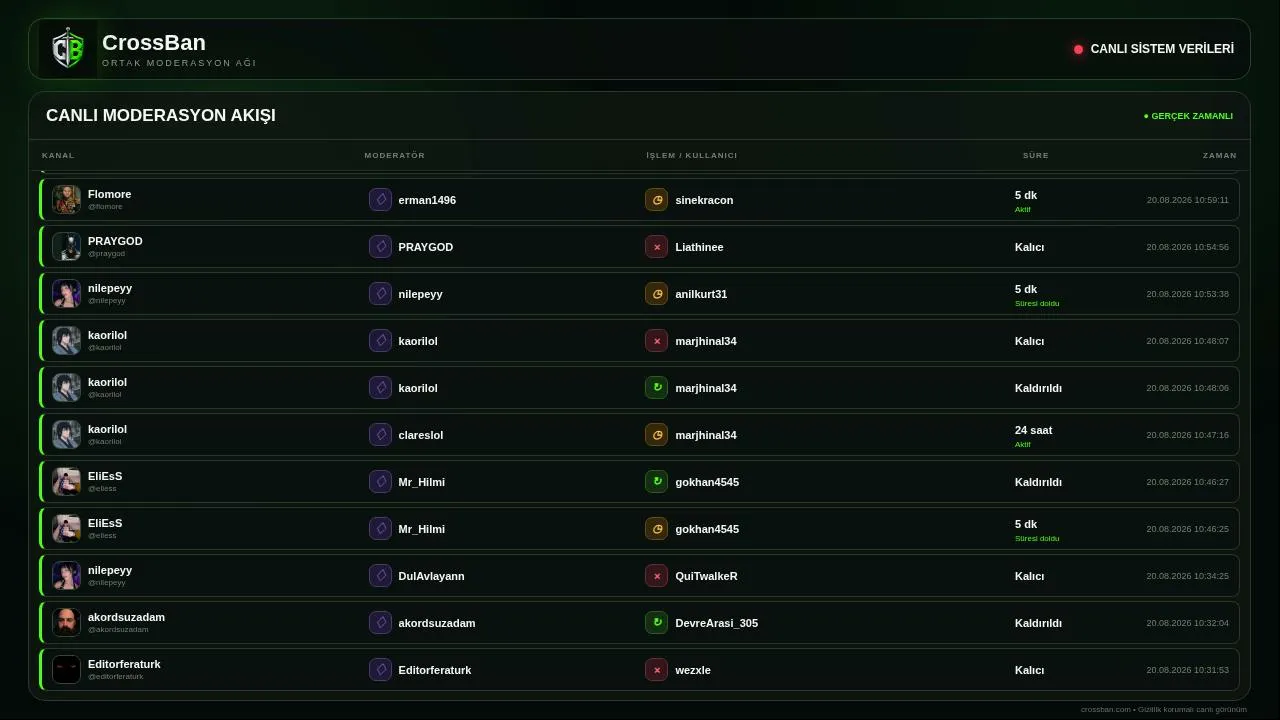Viewport: 1280px width, 720px height.
Task: Select the KANAL column header
Action: point(58,155)
